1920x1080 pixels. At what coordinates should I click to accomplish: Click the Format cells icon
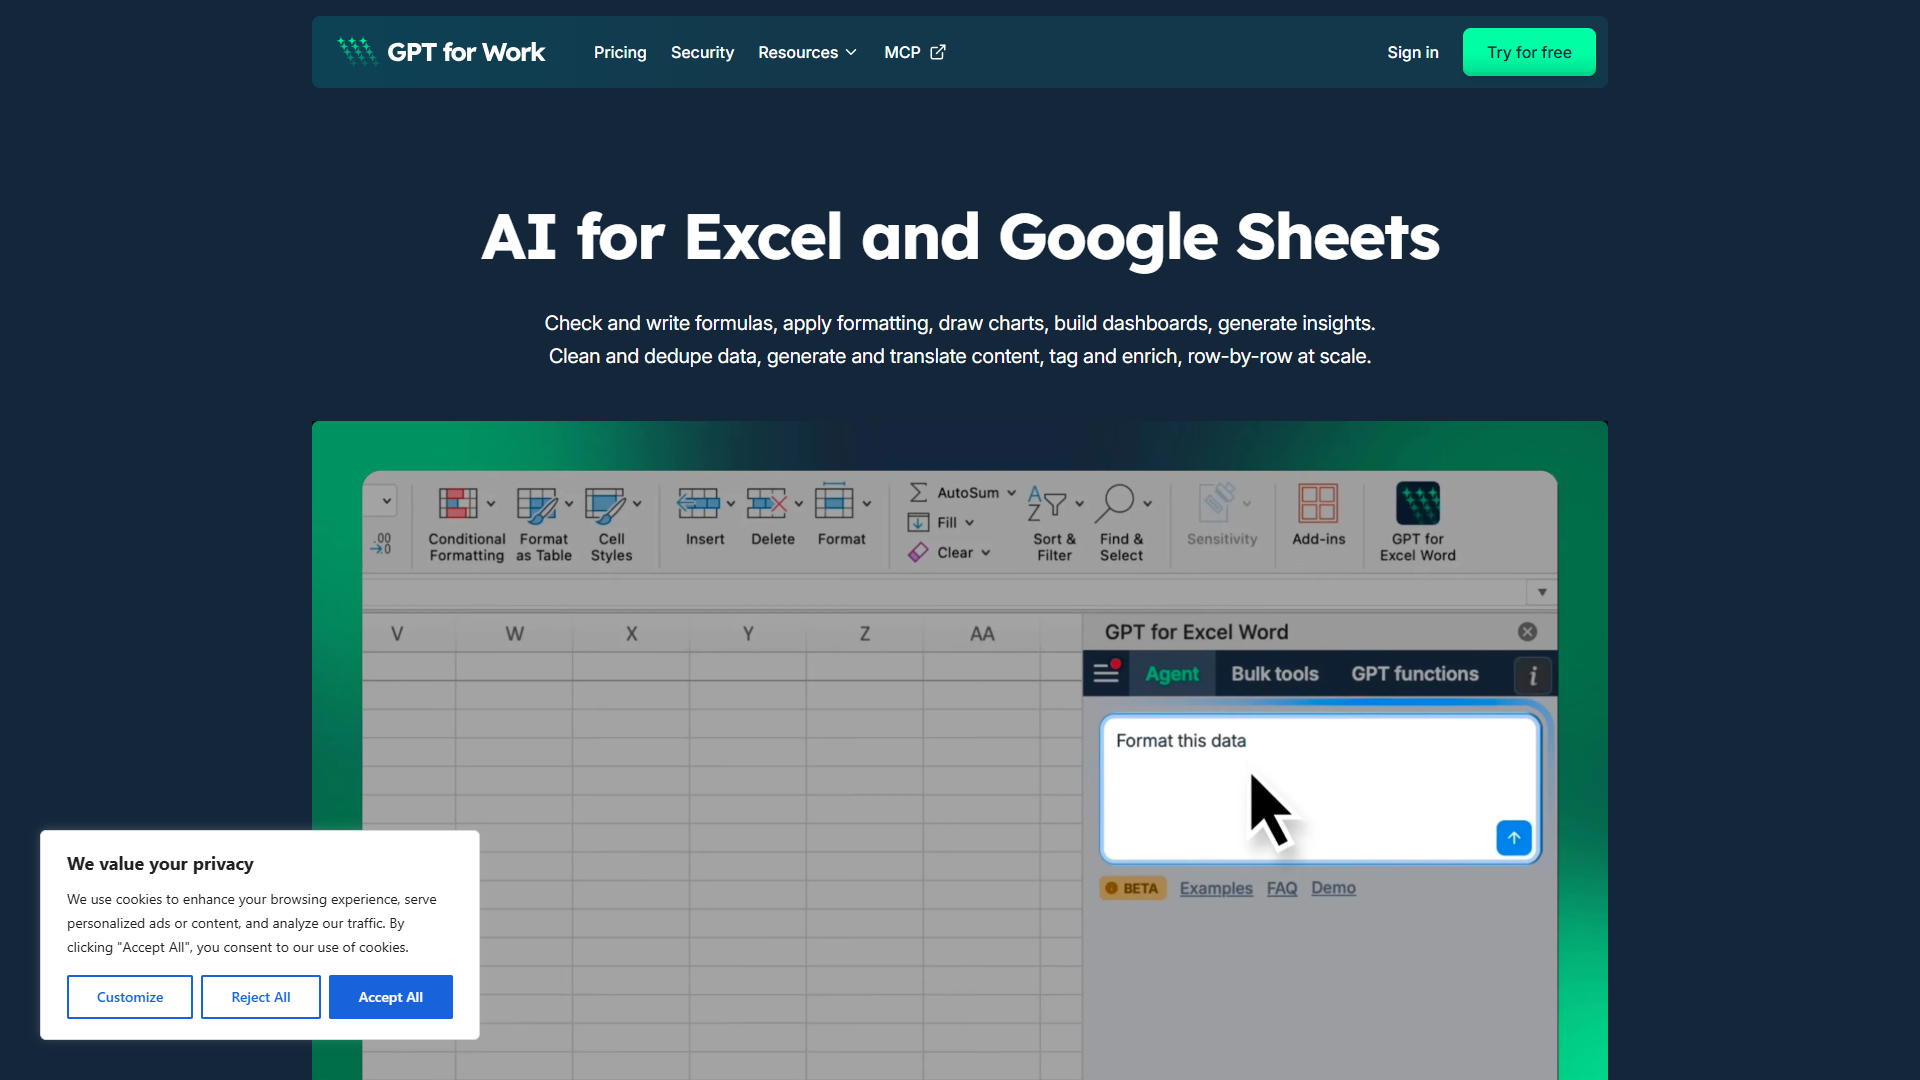[834, 501]
